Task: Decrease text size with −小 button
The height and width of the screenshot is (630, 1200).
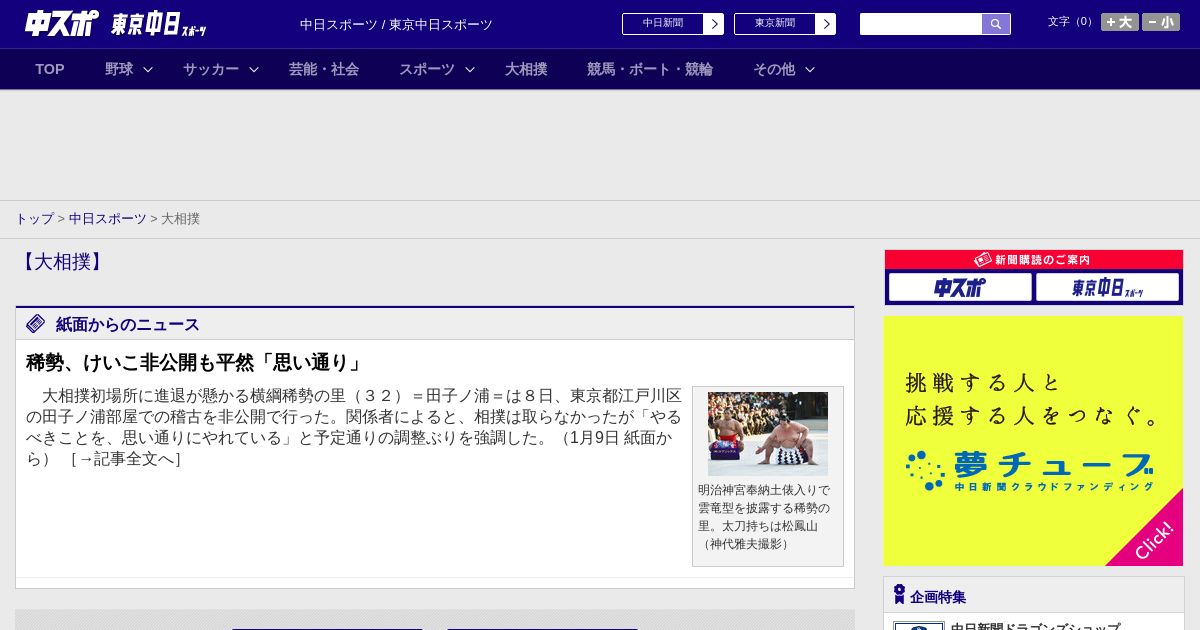Action: (x=1161, y=22)
